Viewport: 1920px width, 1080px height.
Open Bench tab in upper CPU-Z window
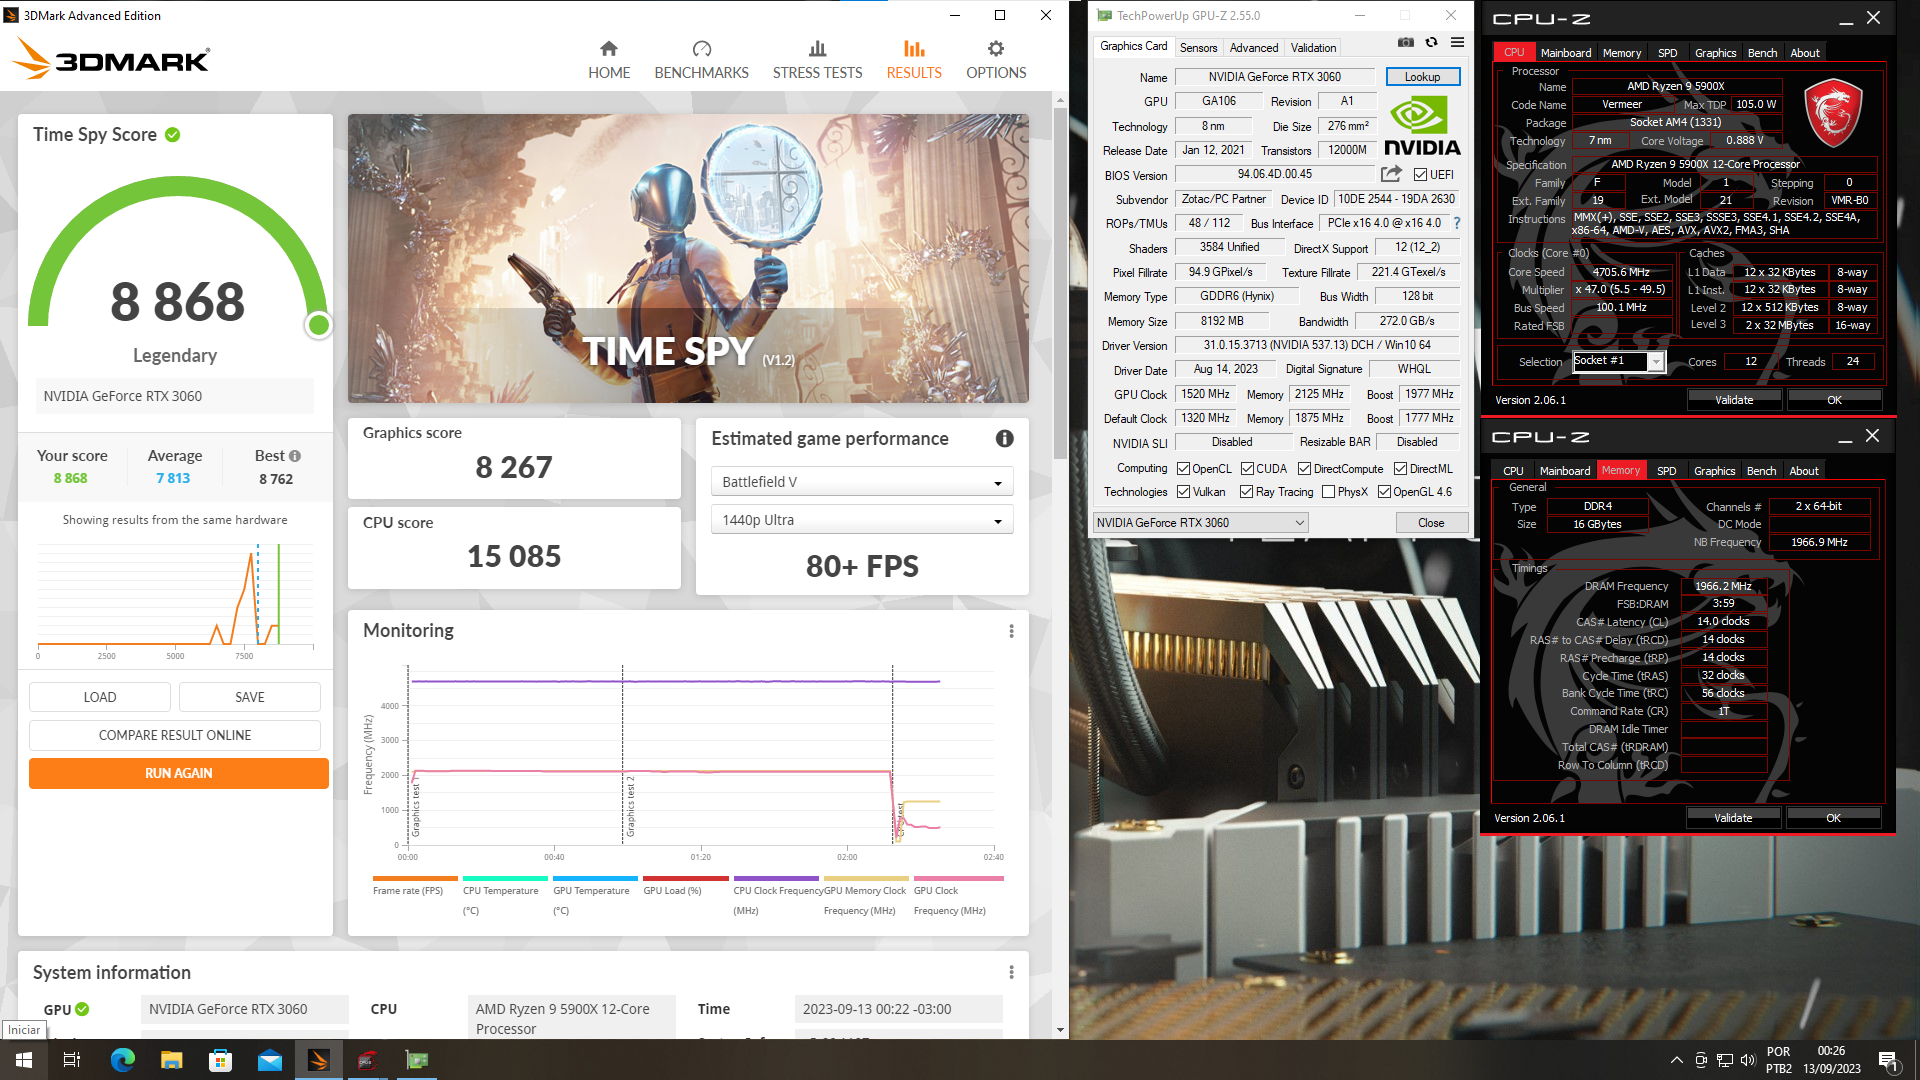coord(1762,53)
